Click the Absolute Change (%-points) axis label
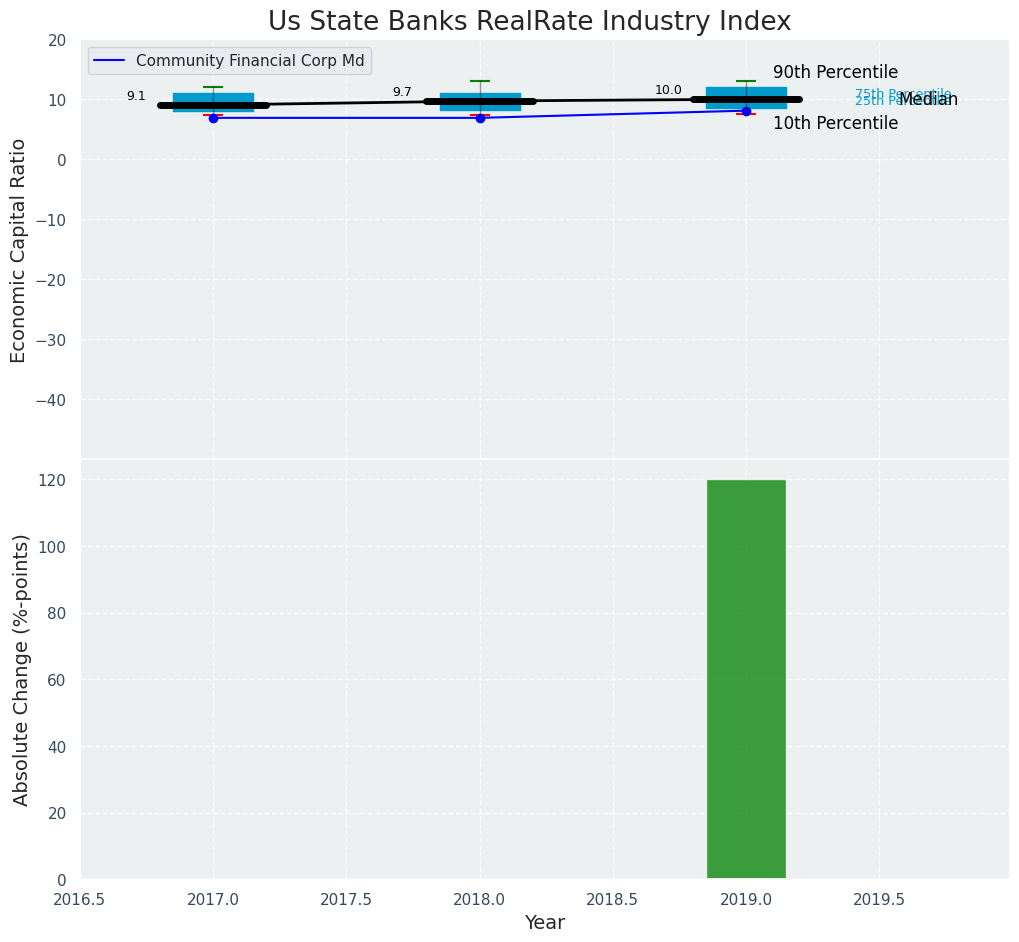 pos(21,669)
